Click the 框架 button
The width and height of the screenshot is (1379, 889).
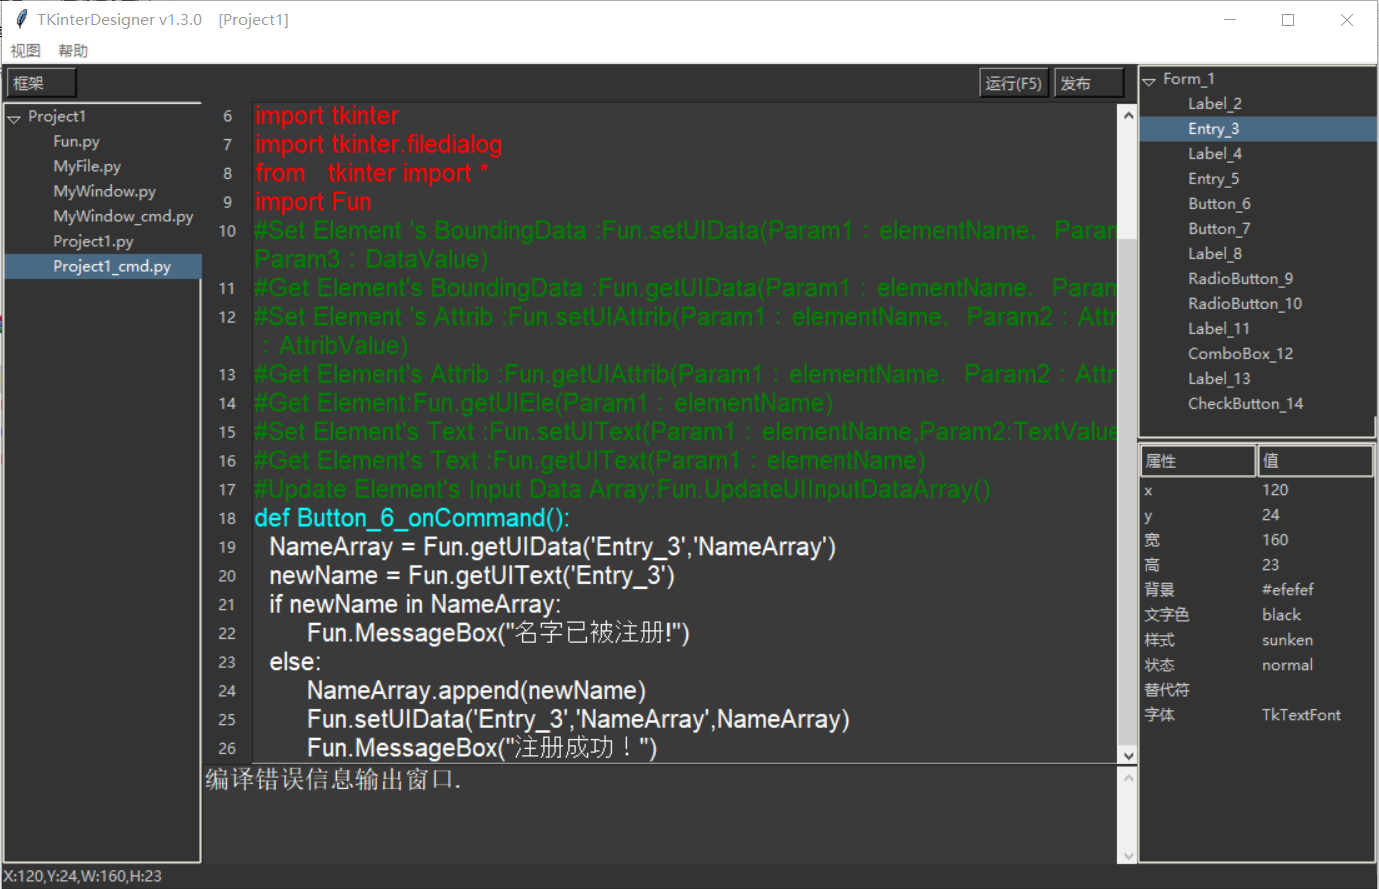[x=41, y=83]
